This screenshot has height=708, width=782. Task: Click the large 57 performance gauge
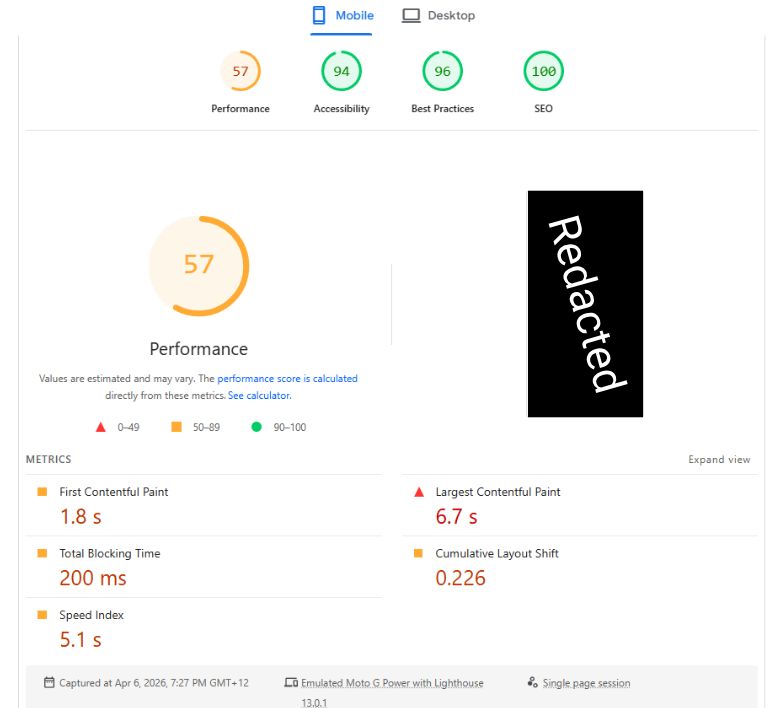[199, 266]
